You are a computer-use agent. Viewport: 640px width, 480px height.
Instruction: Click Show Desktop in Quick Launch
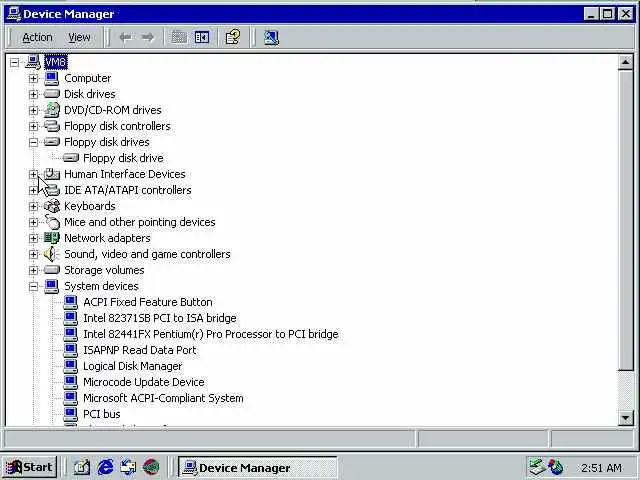[82, 467]
